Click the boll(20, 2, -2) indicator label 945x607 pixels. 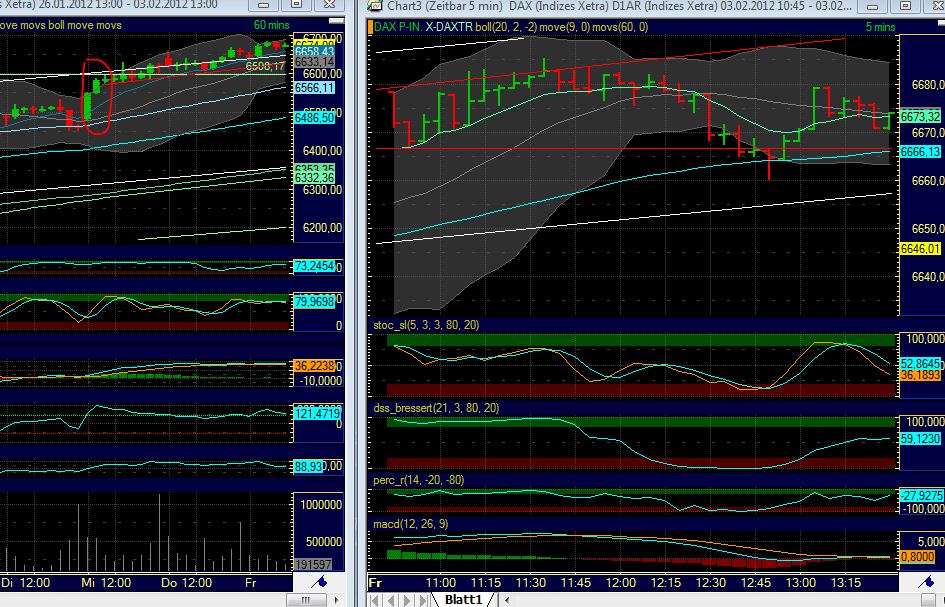click(506, 27)
